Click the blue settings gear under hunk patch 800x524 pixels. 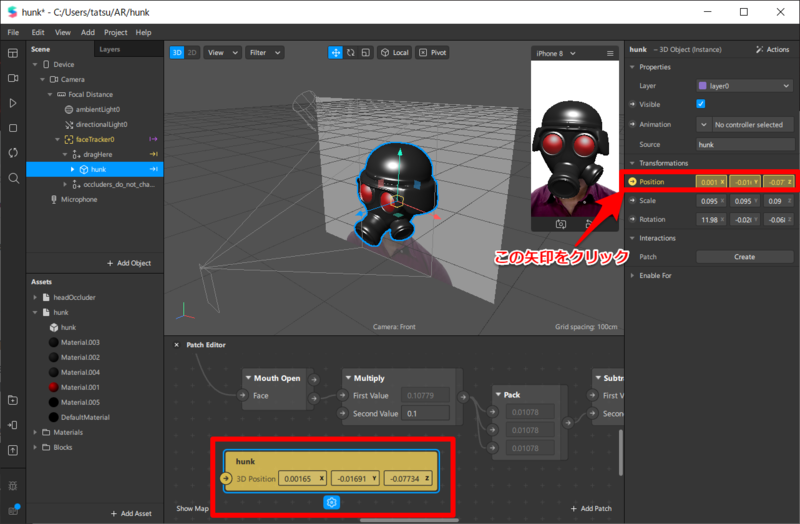pos(332,503)
